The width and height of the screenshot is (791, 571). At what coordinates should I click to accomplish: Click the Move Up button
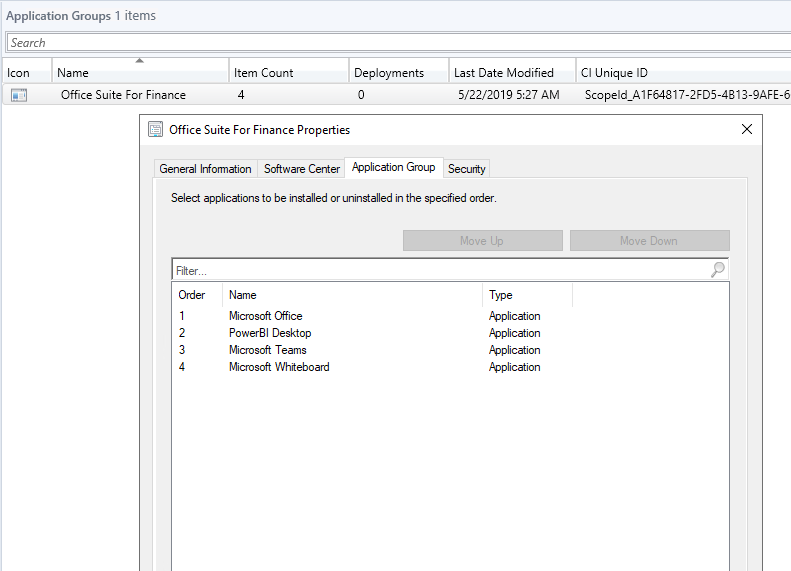coord(483,241)
